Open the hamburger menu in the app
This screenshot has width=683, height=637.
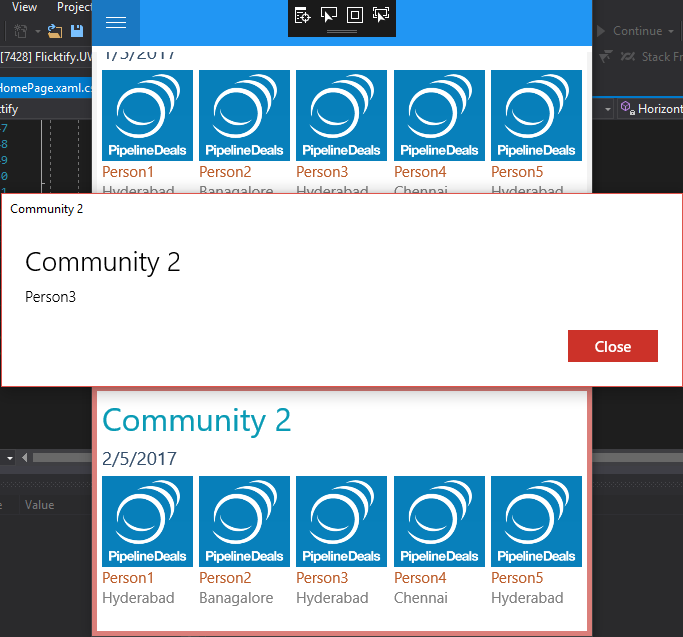click(116, 22)
